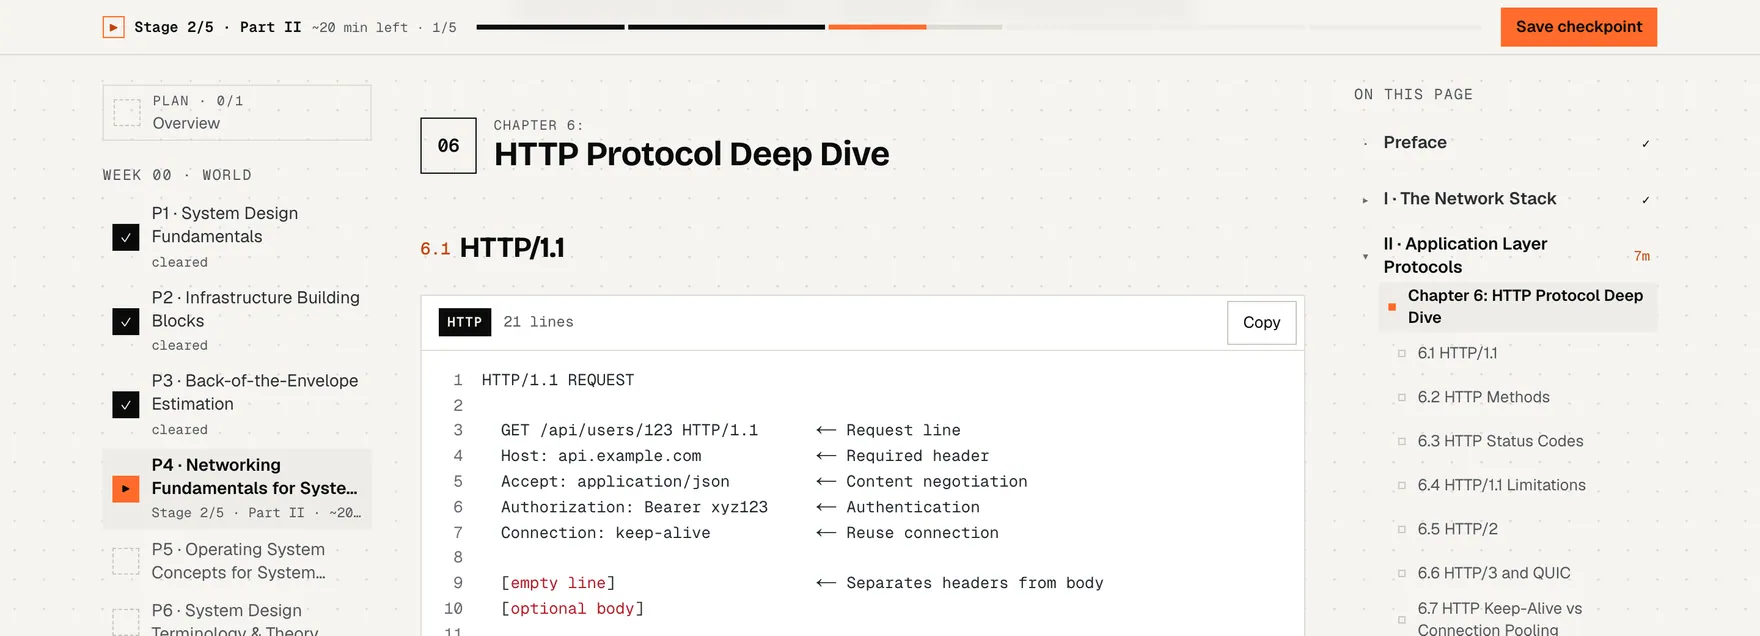This screenshot has height=636, width=1760.
Task: Open the Preface outline entry
Action: [x=1415, y=143]
